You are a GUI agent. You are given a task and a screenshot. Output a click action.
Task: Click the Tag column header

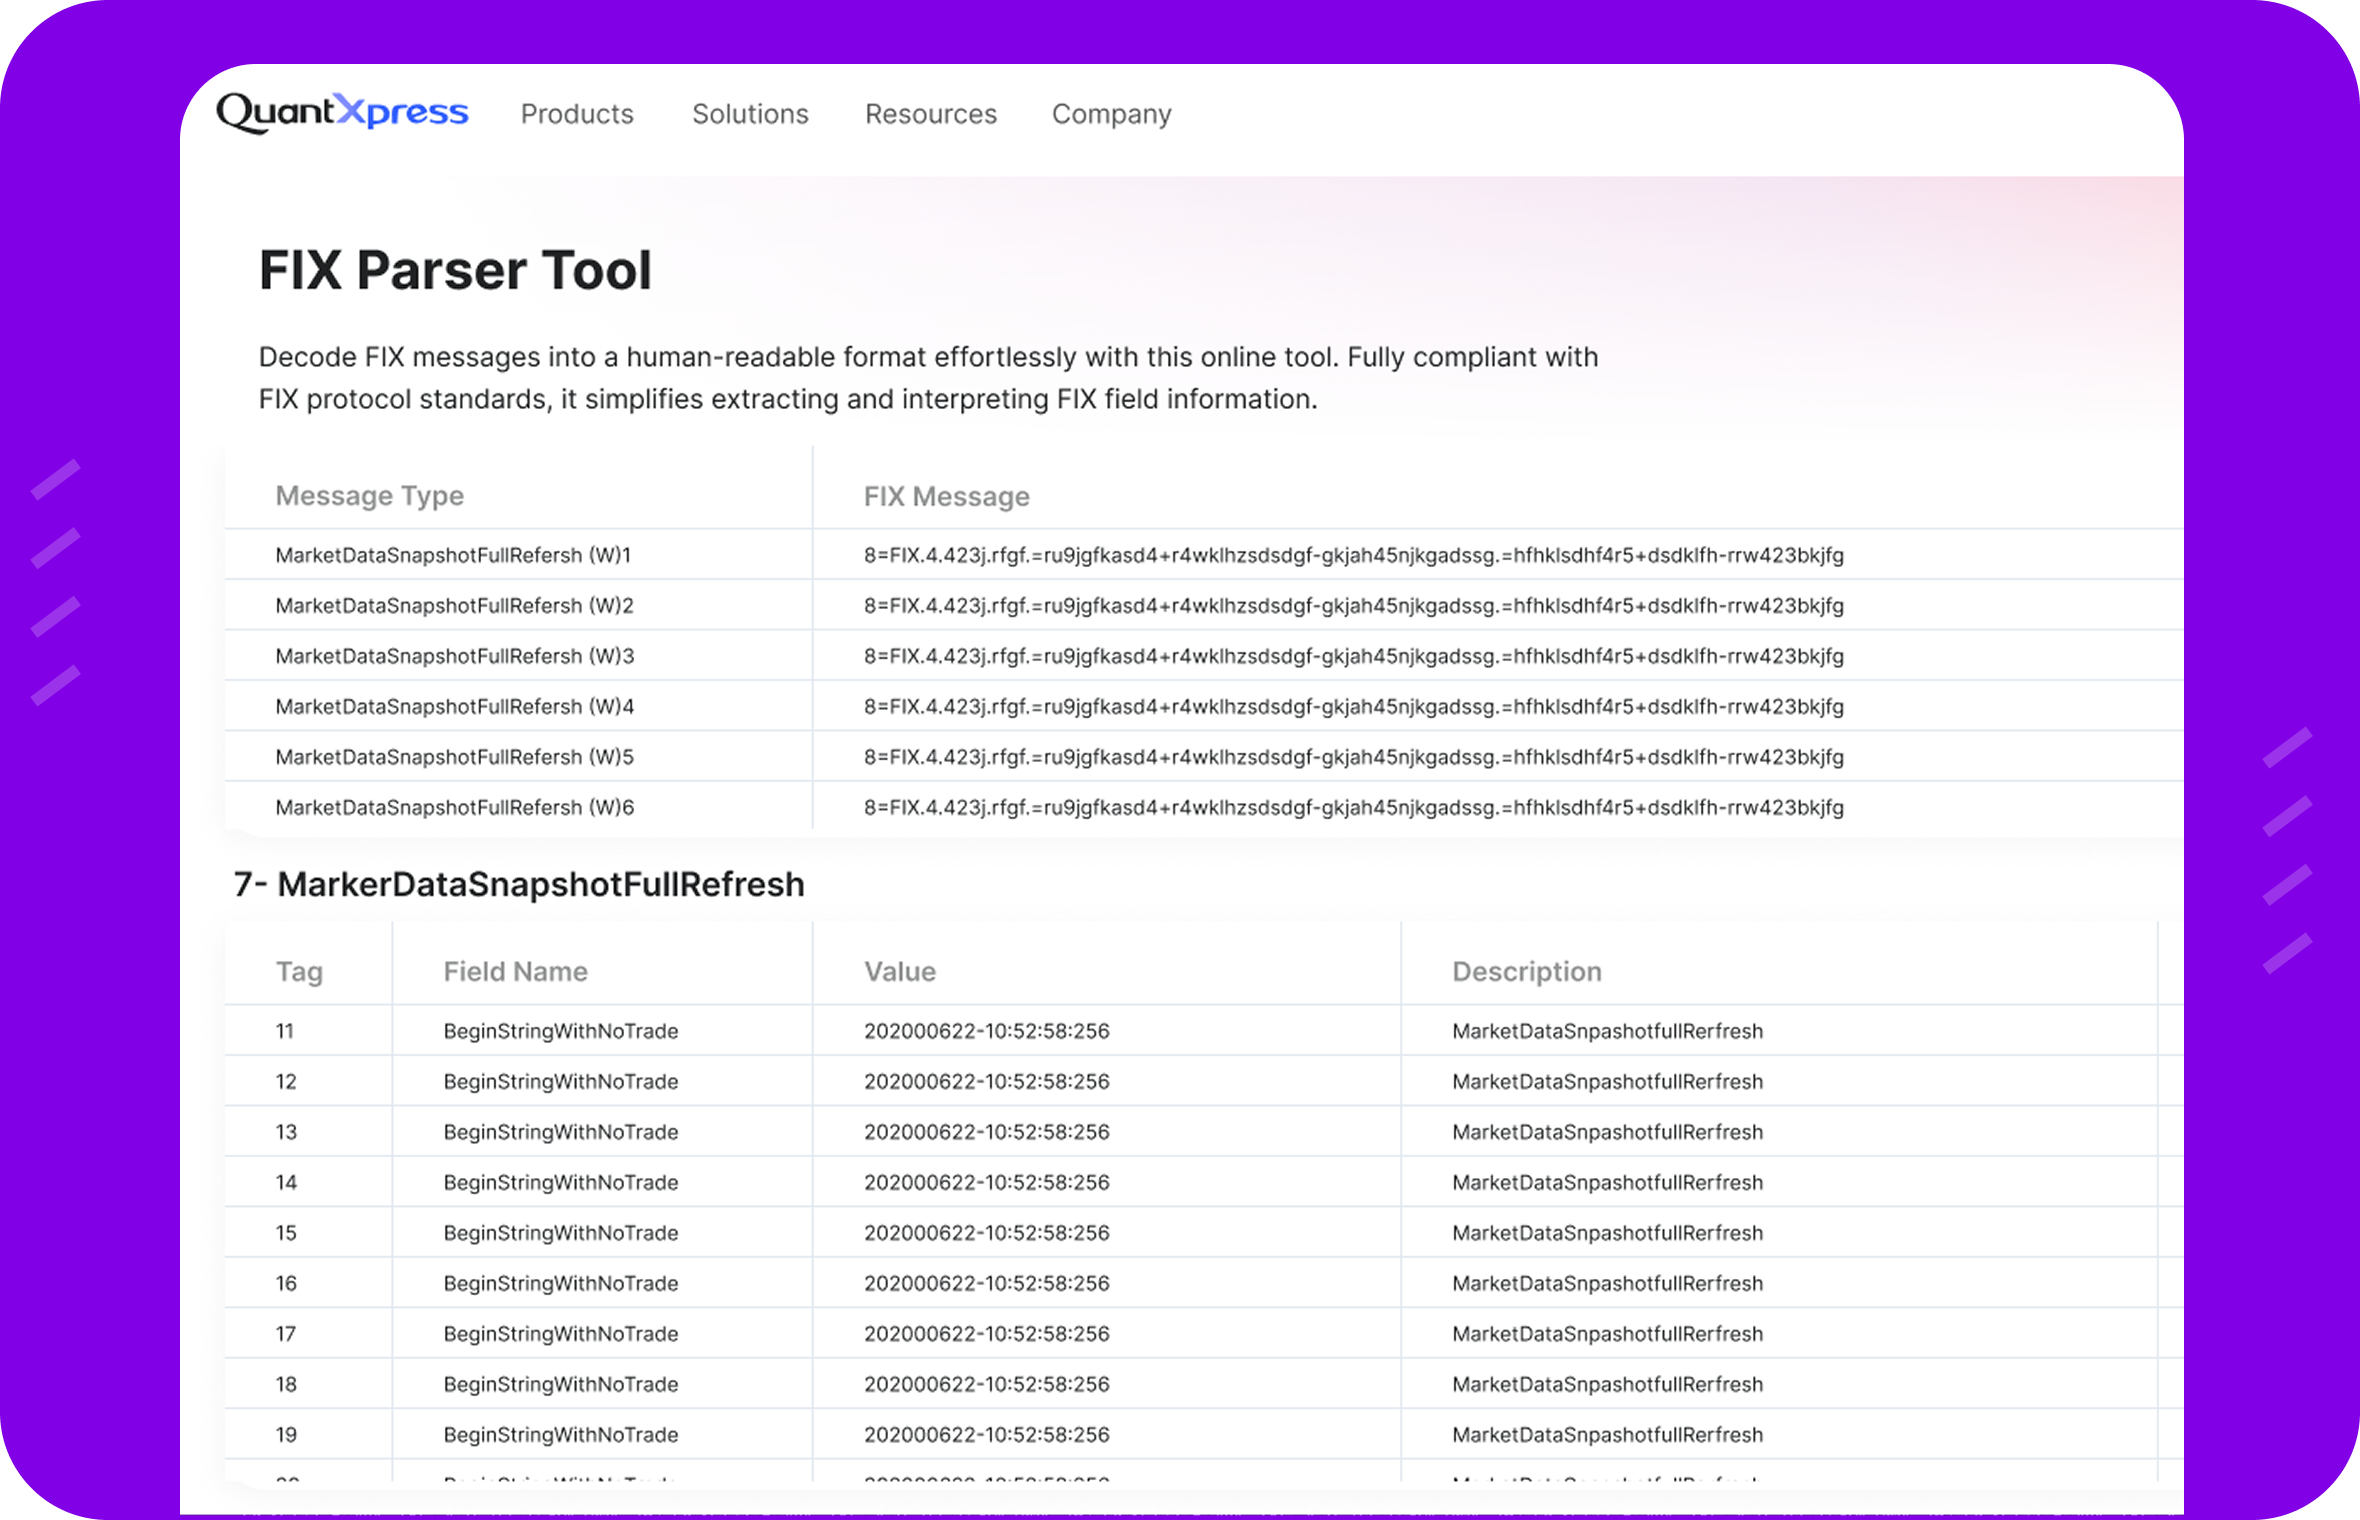299,972
